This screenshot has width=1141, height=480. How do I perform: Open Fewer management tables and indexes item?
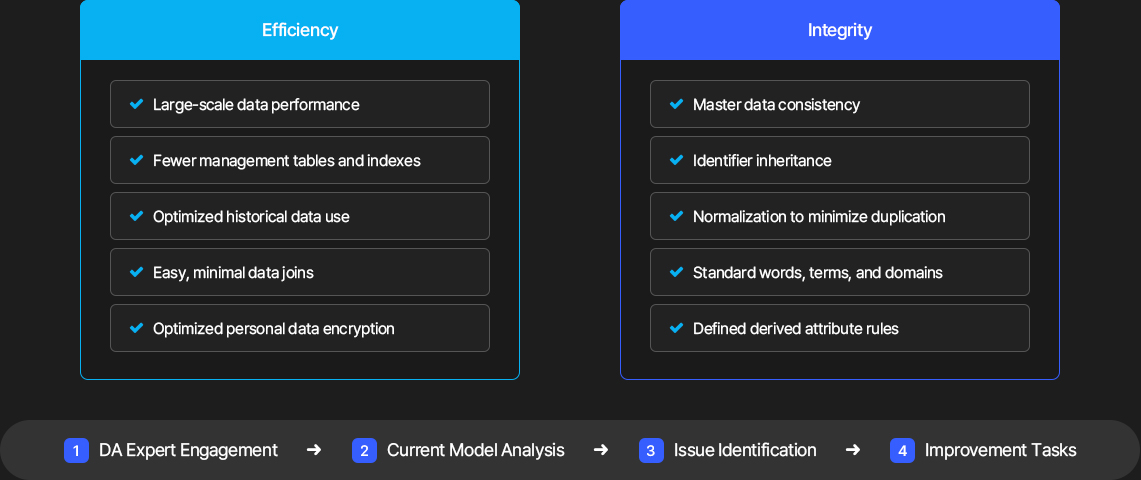(x=300, y=160)
